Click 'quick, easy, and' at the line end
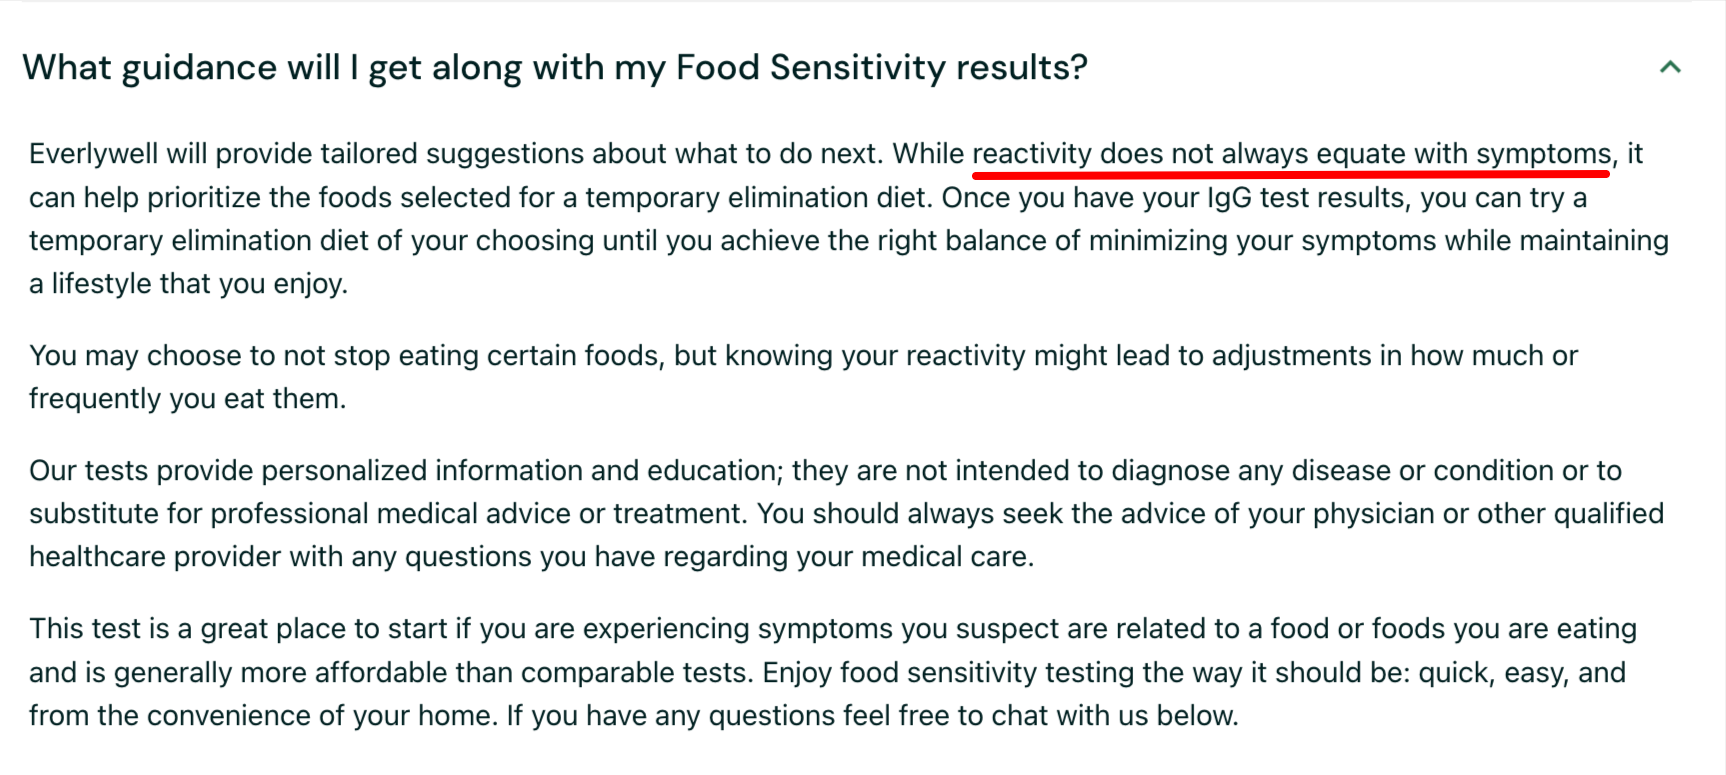The width and height of the screenshot is (1726, 775). 1522,672
